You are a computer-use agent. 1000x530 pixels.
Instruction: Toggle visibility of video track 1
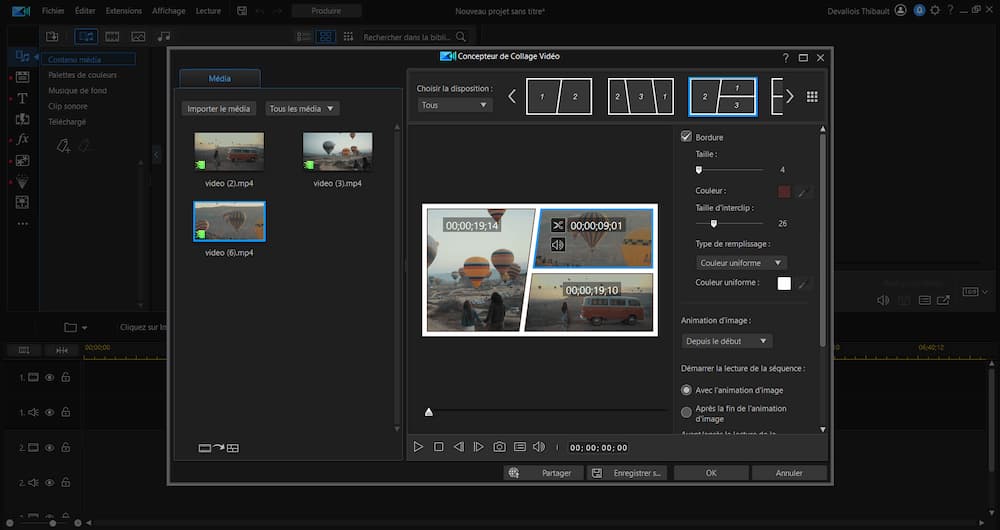(49, 378)
